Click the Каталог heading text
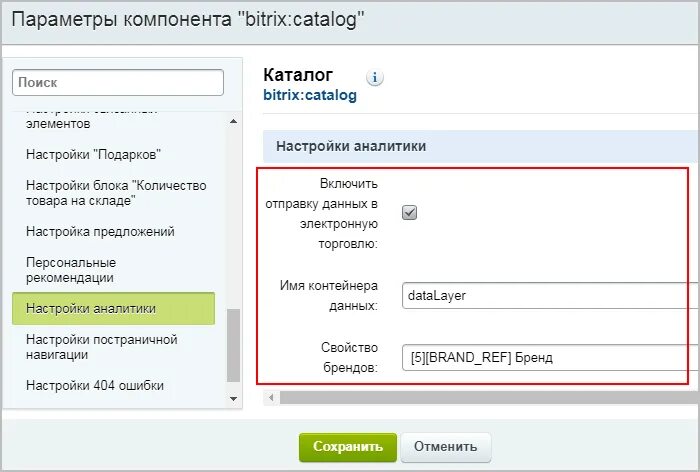This screenshot has width=700, height=472. coord(298,75)
